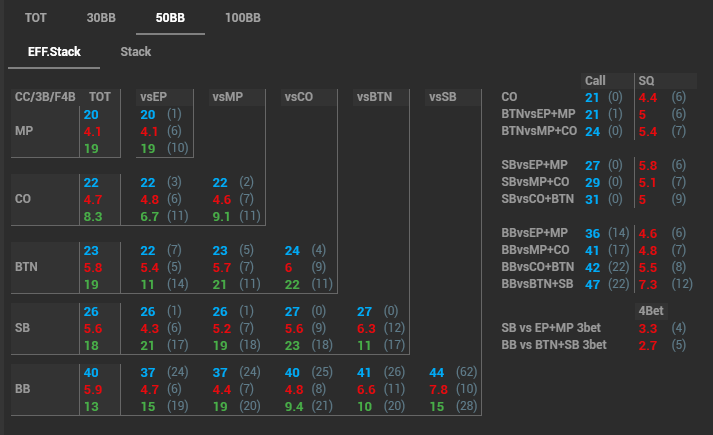Switch to the TOT tab at top

(34, 18)
